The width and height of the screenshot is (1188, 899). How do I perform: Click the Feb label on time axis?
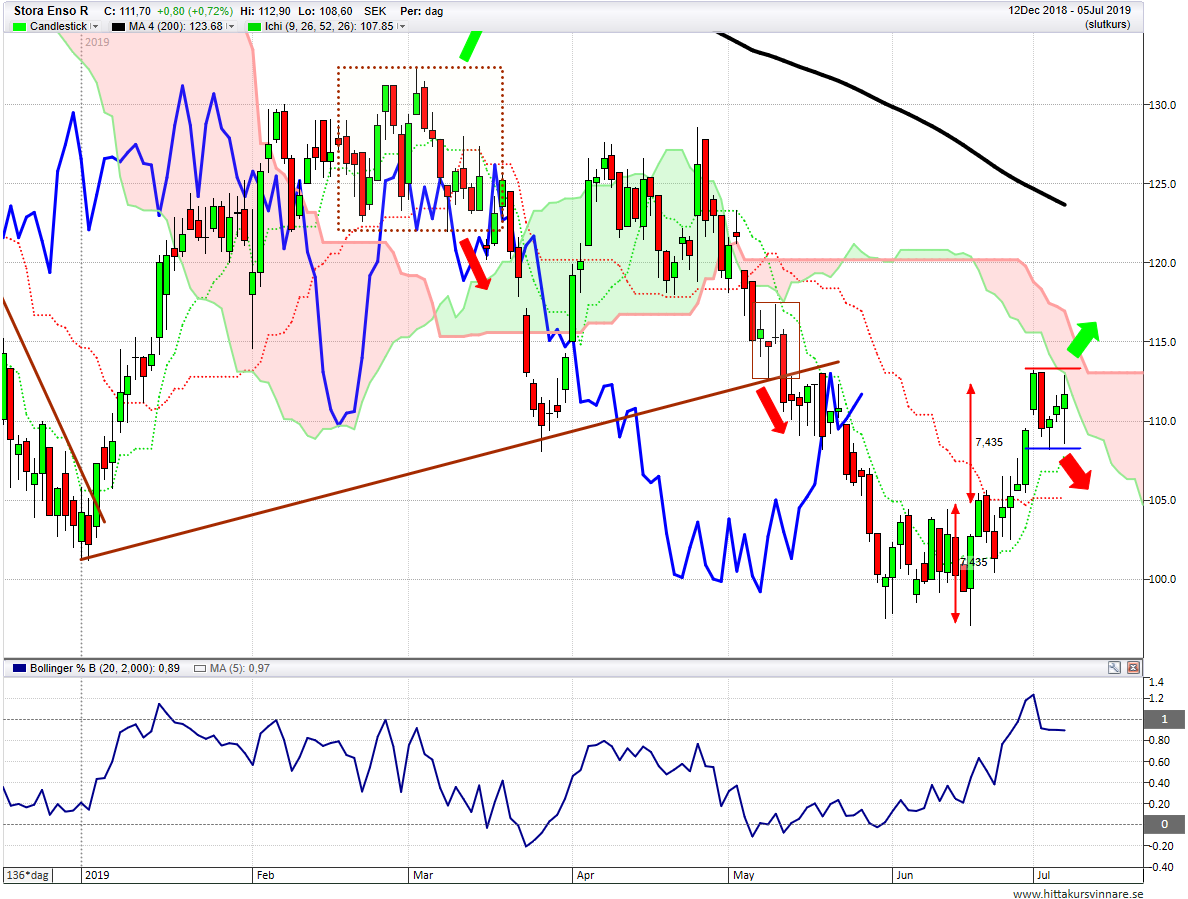[x=265, y=875]
